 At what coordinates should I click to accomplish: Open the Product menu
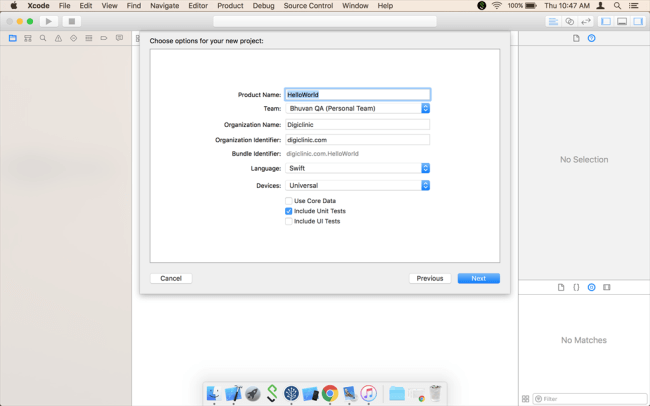[x=230, y=6]
